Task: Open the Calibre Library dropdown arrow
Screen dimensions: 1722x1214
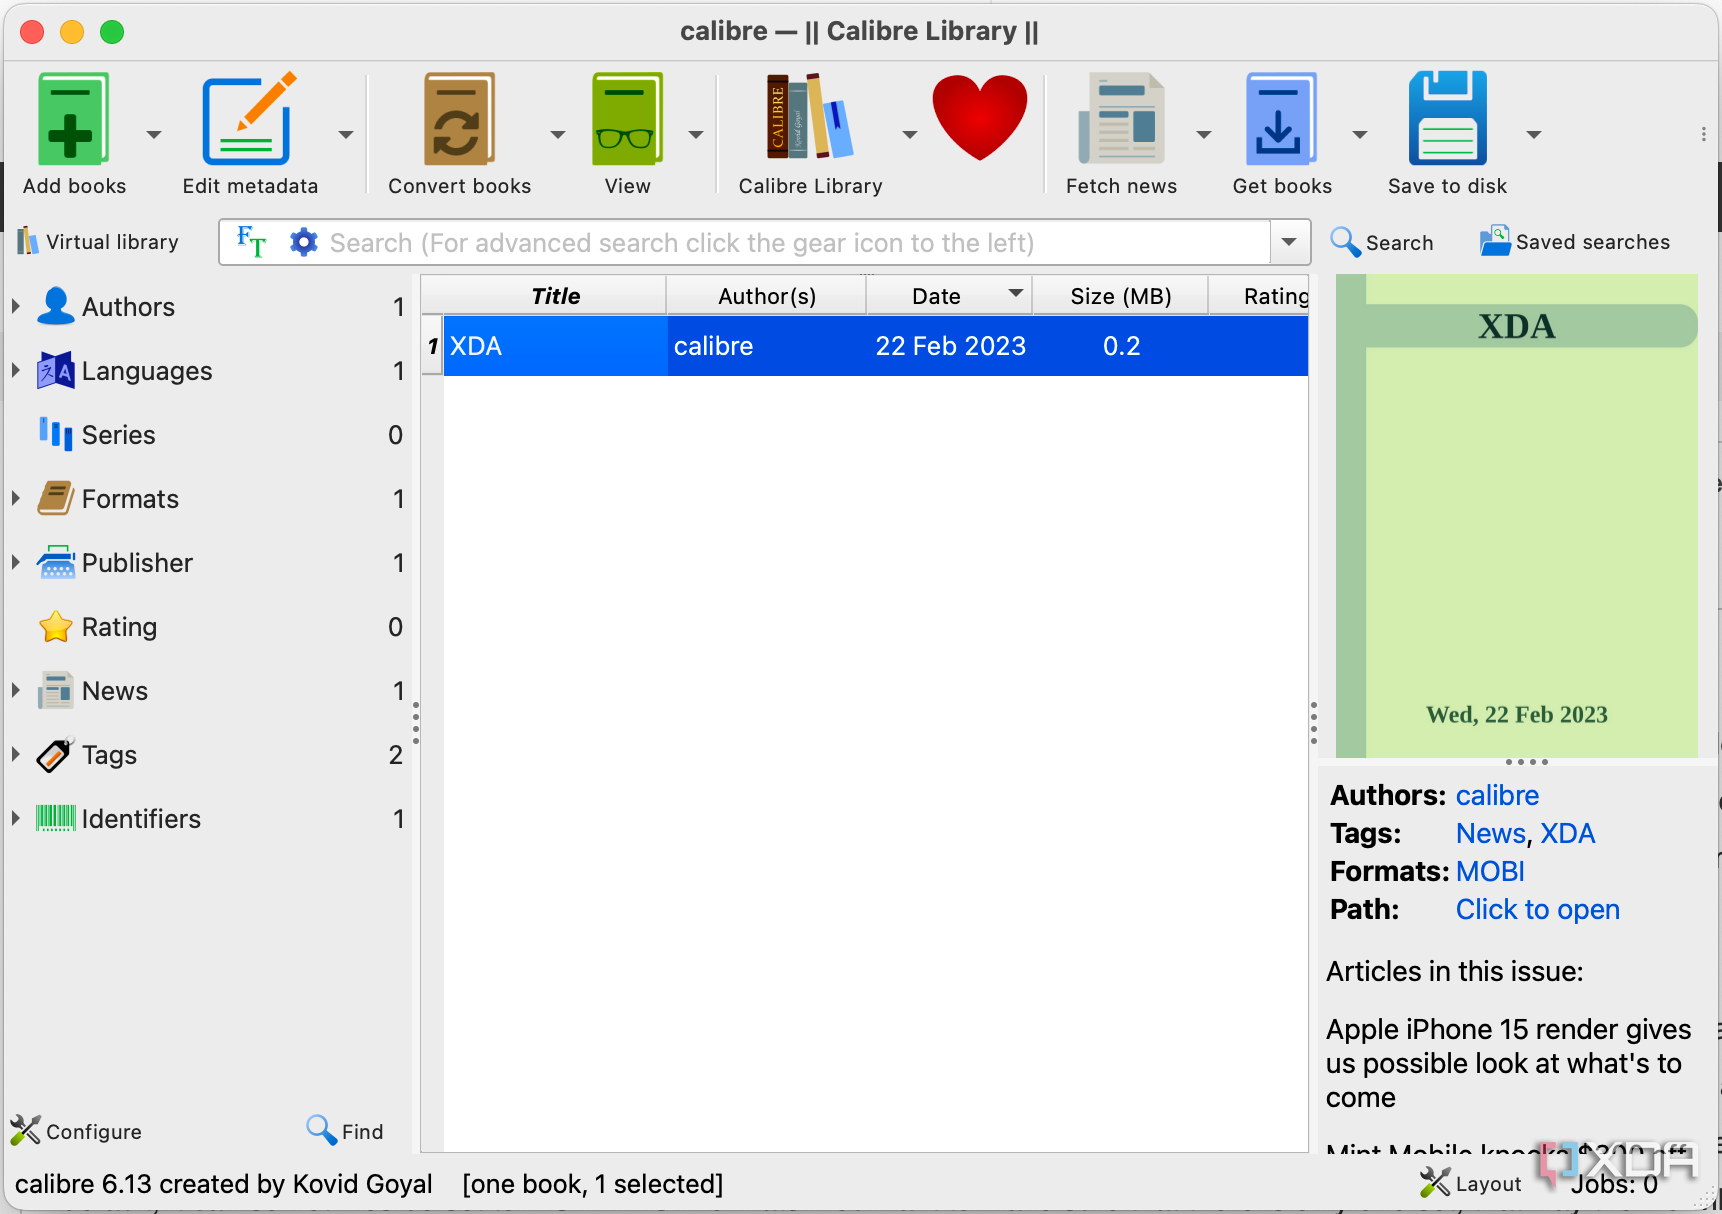Action: [x=910, y=134]
